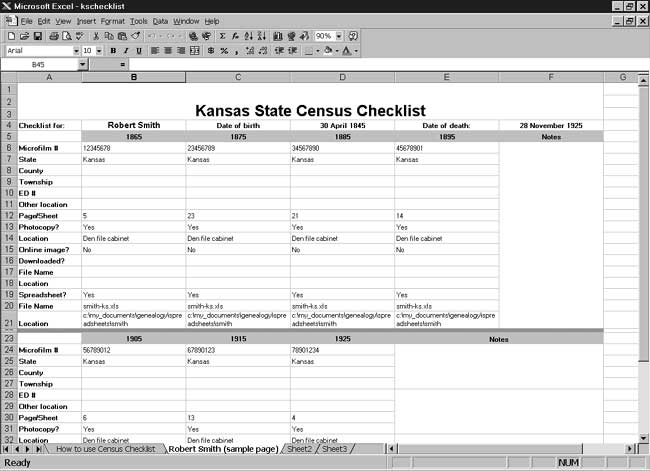Select the Sheet2 worksheet tab

coord(298,449)
